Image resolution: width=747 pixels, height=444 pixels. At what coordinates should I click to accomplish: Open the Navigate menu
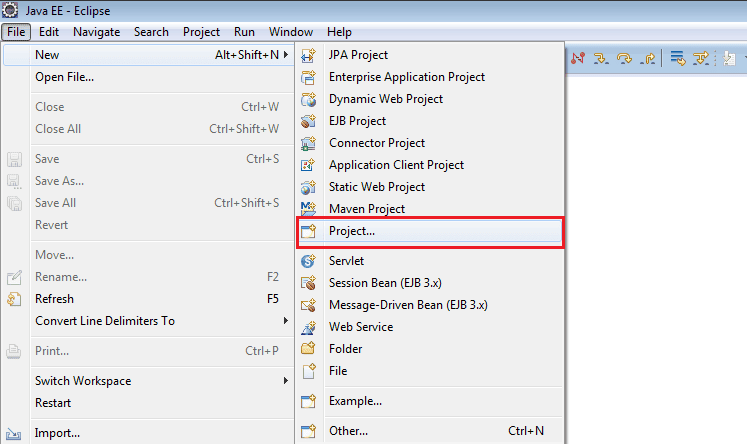pos(96,32)
